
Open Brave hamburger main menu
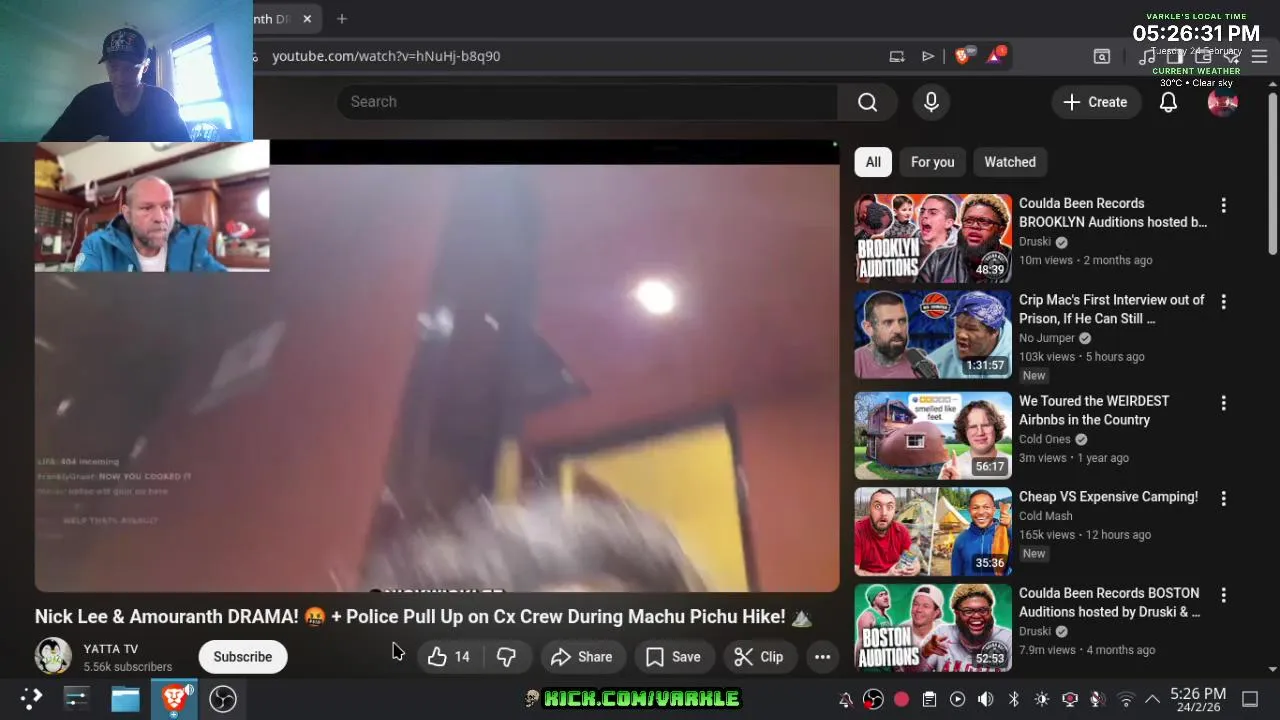click(x=1260, y=56)
